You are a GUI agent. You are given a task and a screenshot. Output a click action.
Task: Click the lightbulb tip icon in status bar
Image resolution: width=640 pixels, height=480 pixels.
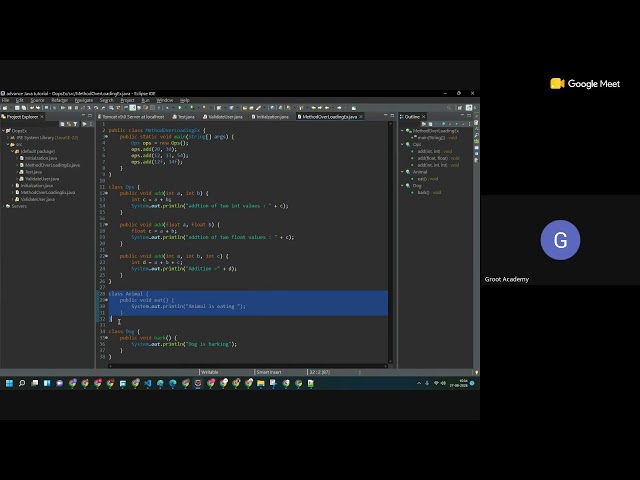[476, 372]
